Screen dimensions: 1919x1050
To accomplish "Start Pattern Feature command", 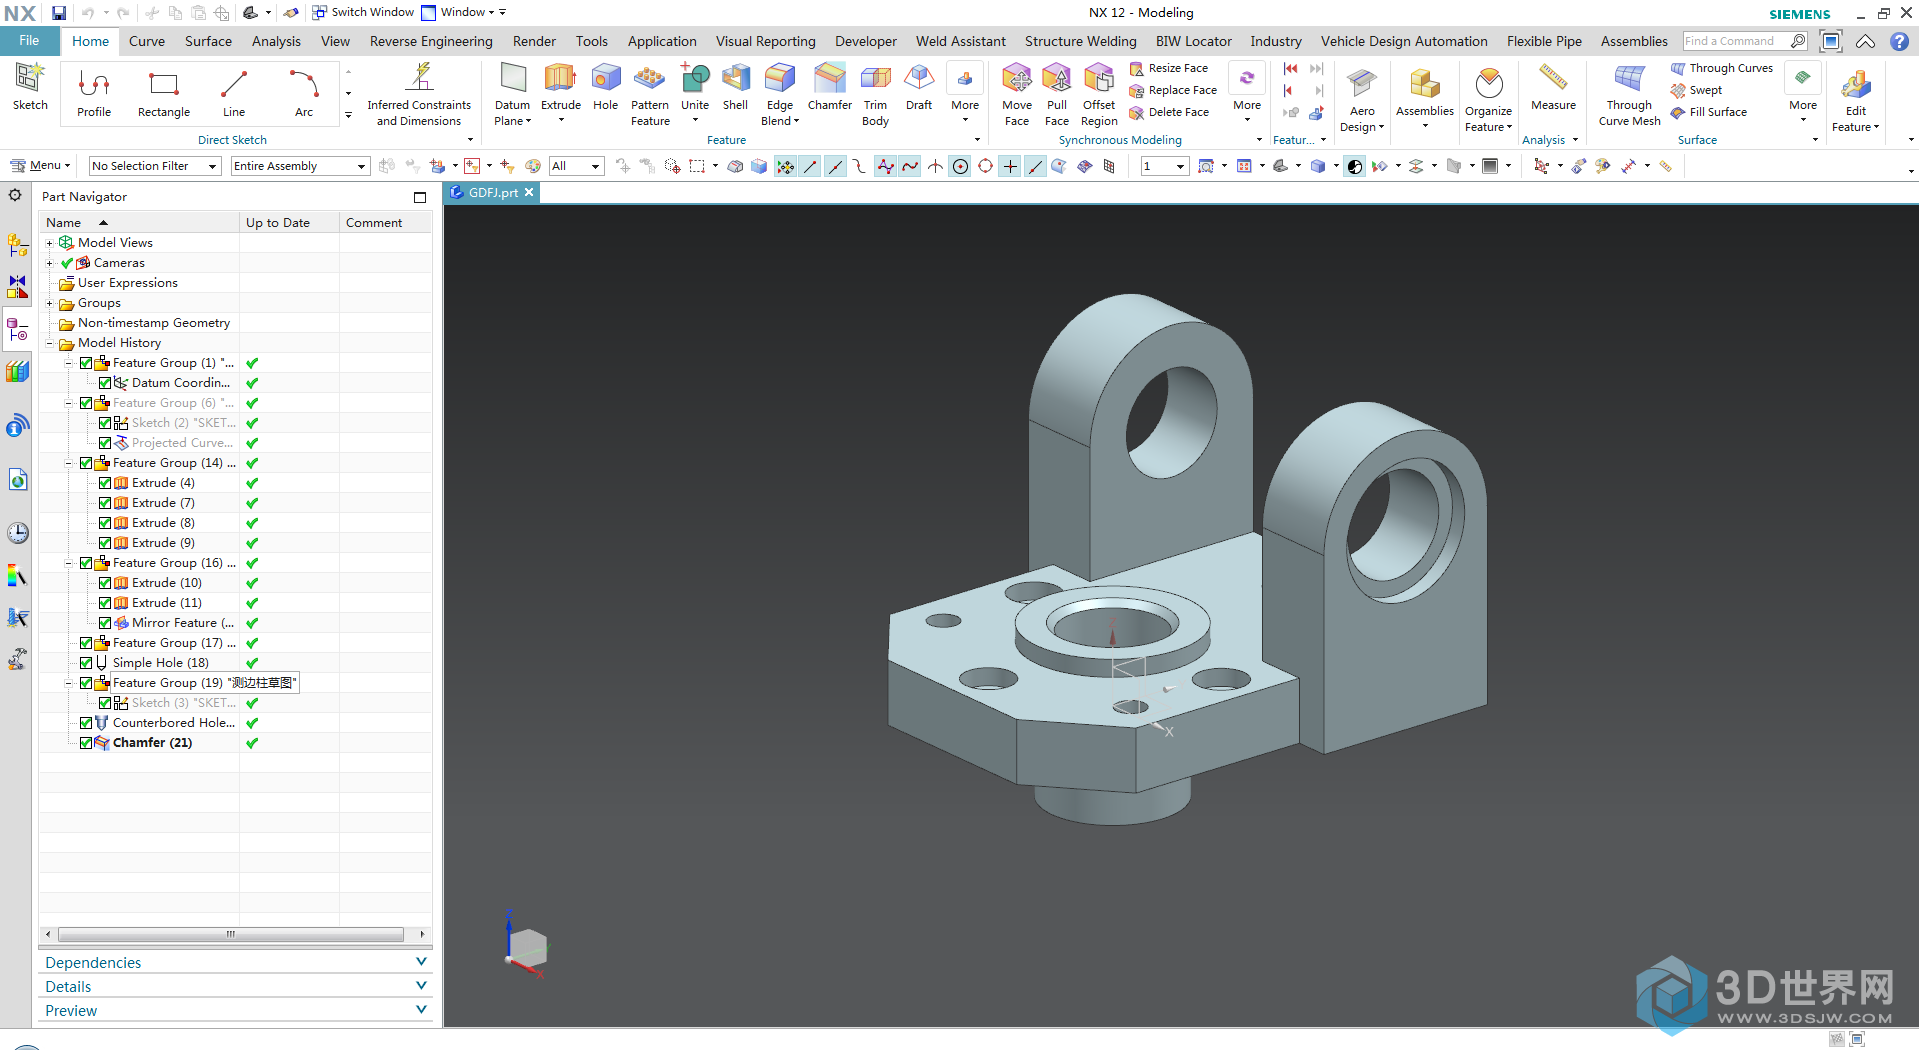I will [x=650, y=94].
